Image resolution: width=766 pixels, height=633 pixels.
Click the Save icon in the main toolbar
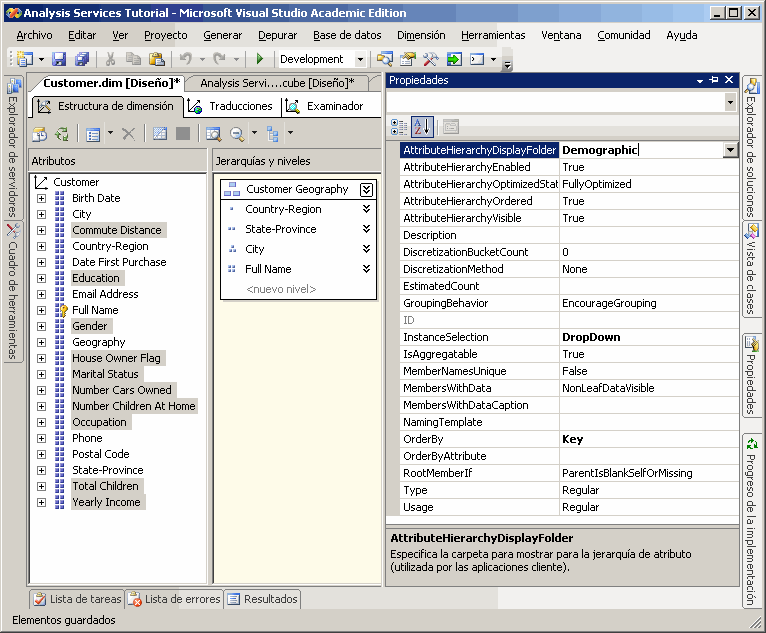click(59, 60)
